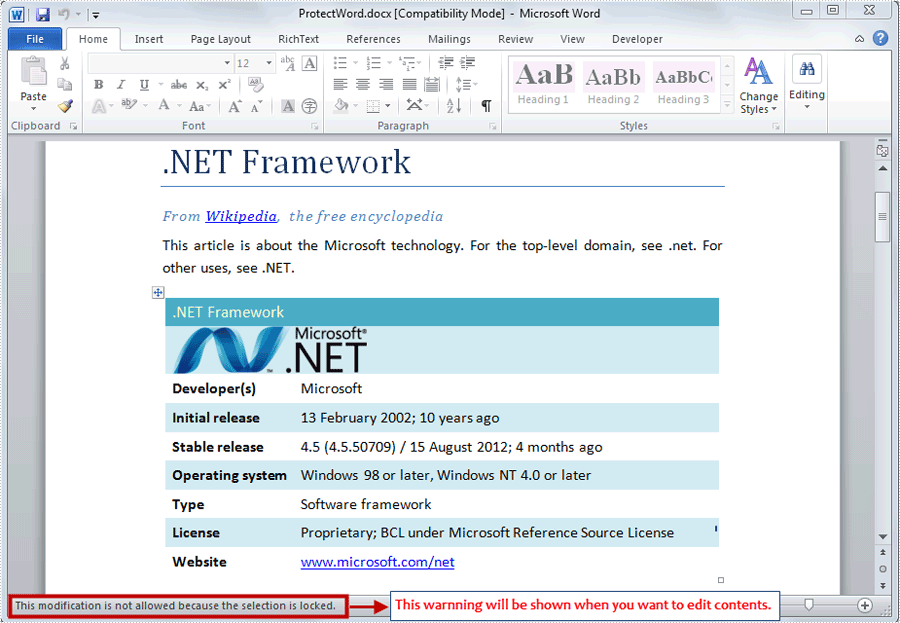This screenshot has height=623, width=900.
Task: Toggle Align Text Left
Action: click(340, 84)
